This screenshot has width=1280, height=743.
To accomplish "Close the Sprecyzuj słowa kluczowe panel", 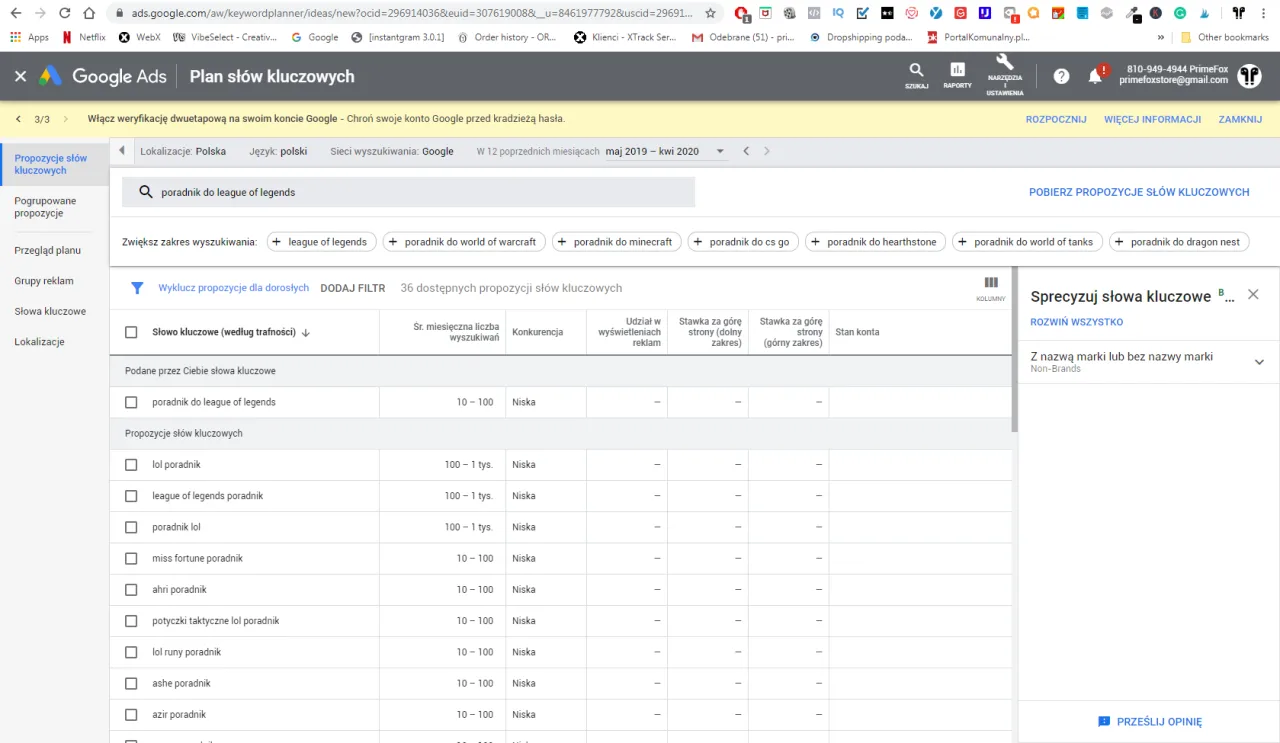I will point(1253,295).
